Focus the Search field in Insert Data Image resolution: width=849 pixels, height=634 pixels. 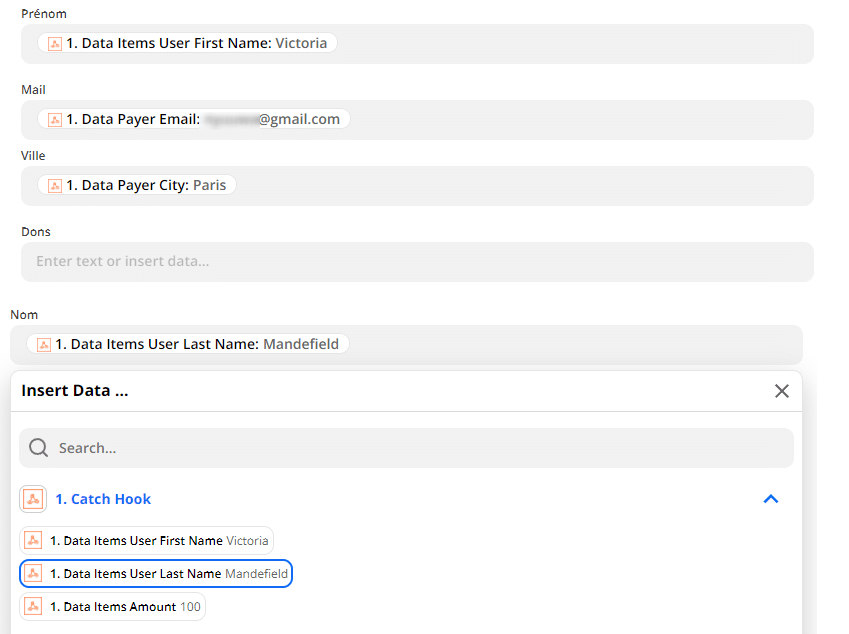(406, 448)
